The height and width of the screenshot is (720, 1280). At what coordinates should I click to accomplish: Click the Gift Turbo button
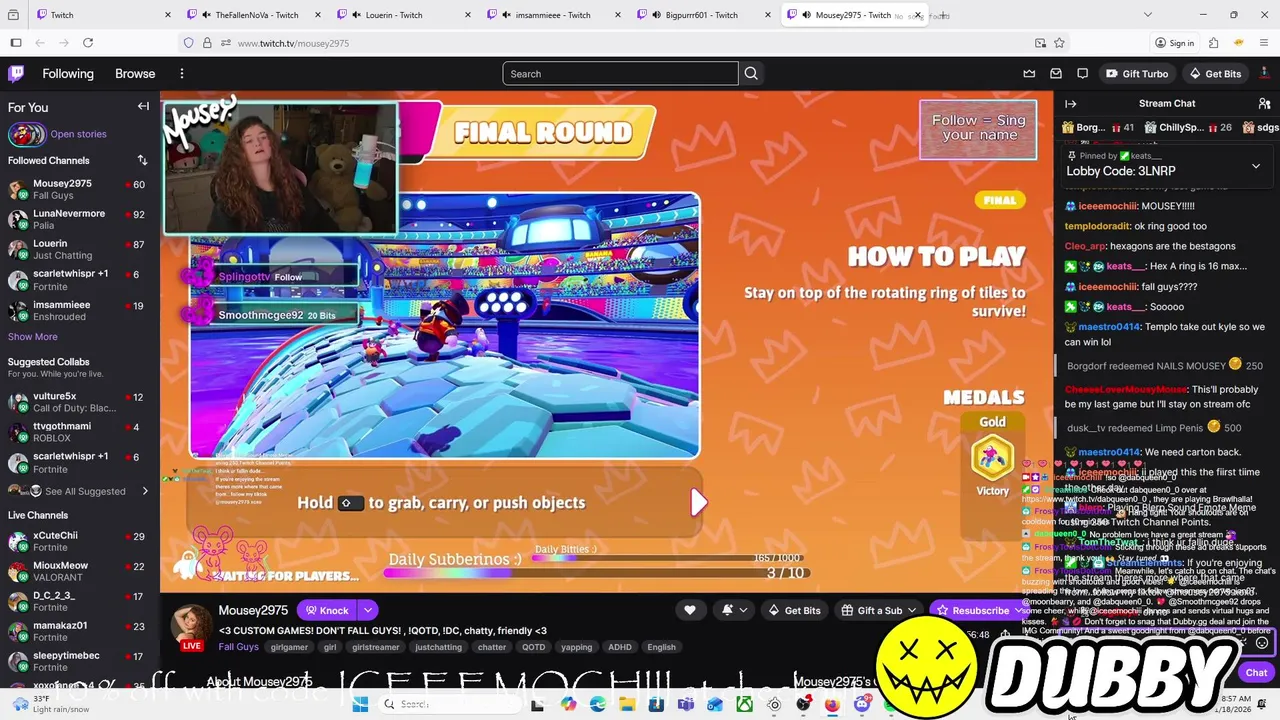coord(1137,73)
